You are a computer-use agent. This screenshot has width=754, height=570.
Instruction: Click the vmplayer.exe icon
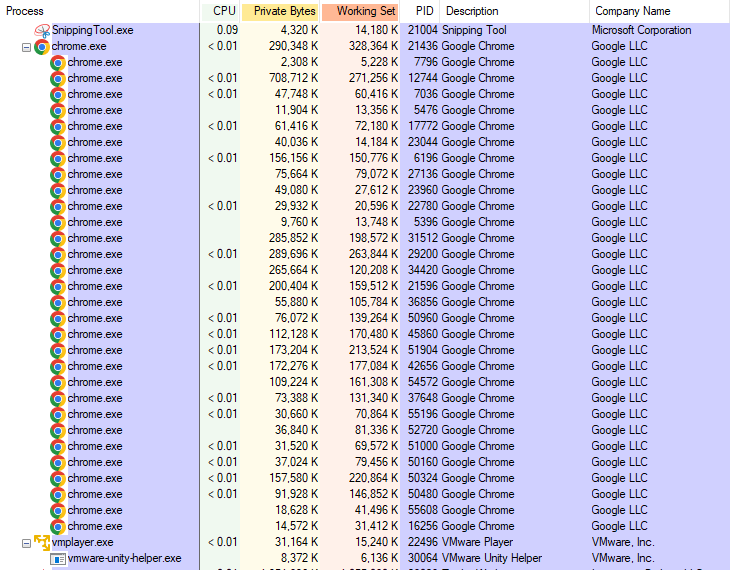click(x=42, y=543)
